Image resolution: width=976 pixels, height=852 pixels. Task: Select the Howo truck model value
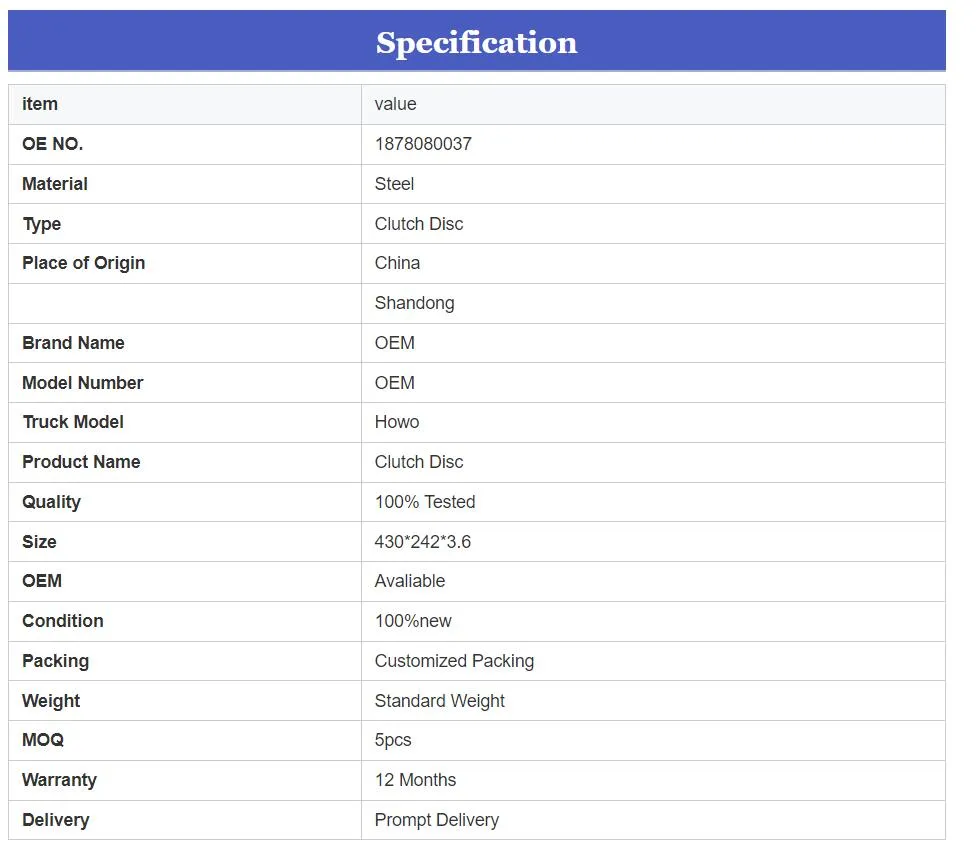pos(397,422)
